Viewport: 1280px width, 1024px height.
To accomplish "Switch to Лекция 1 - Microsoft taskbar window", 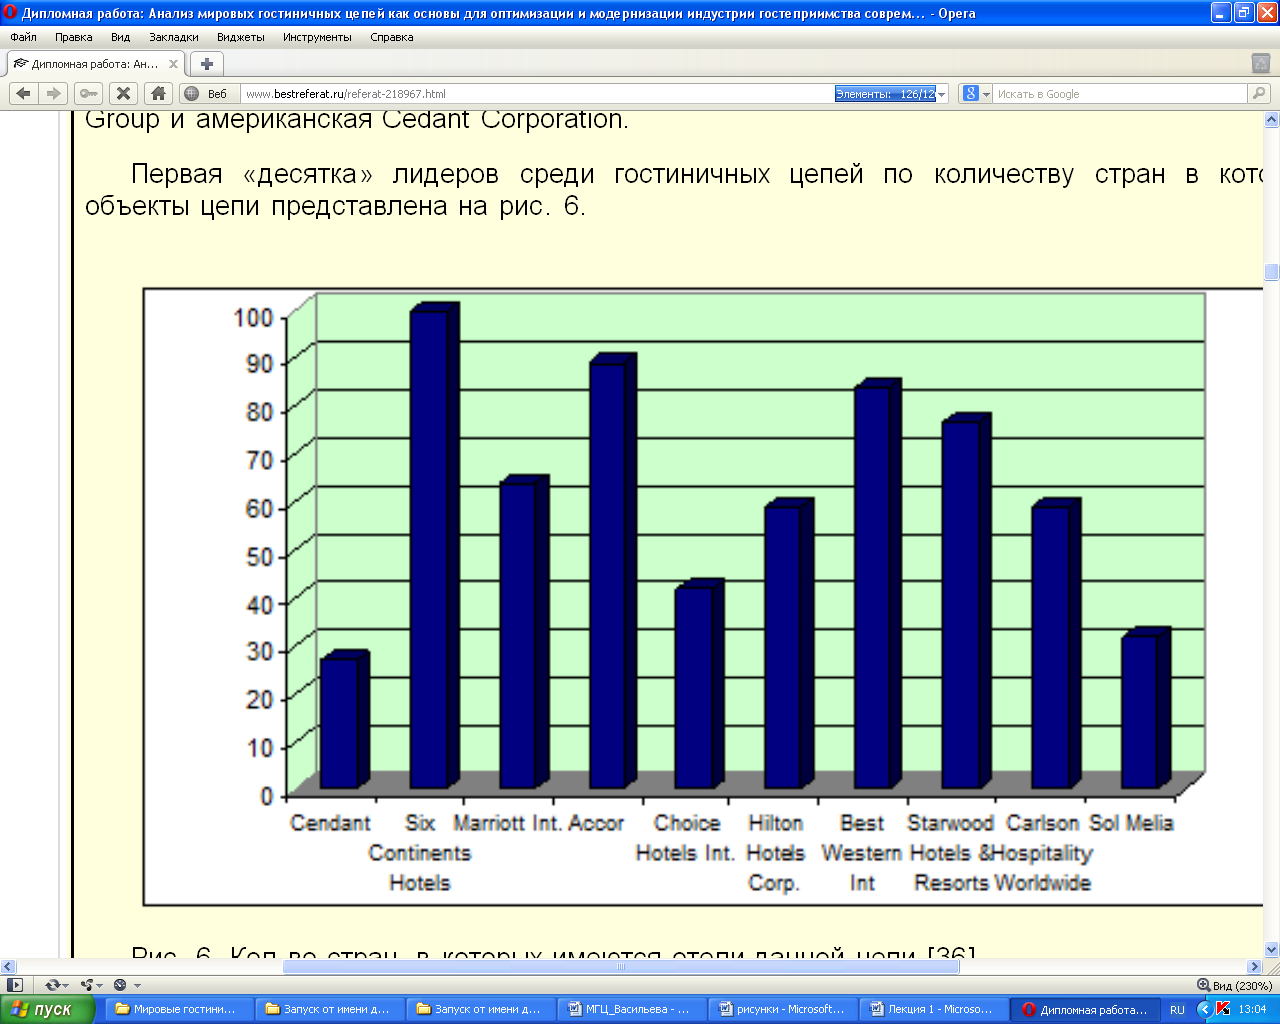I will tap(932, 1009).
